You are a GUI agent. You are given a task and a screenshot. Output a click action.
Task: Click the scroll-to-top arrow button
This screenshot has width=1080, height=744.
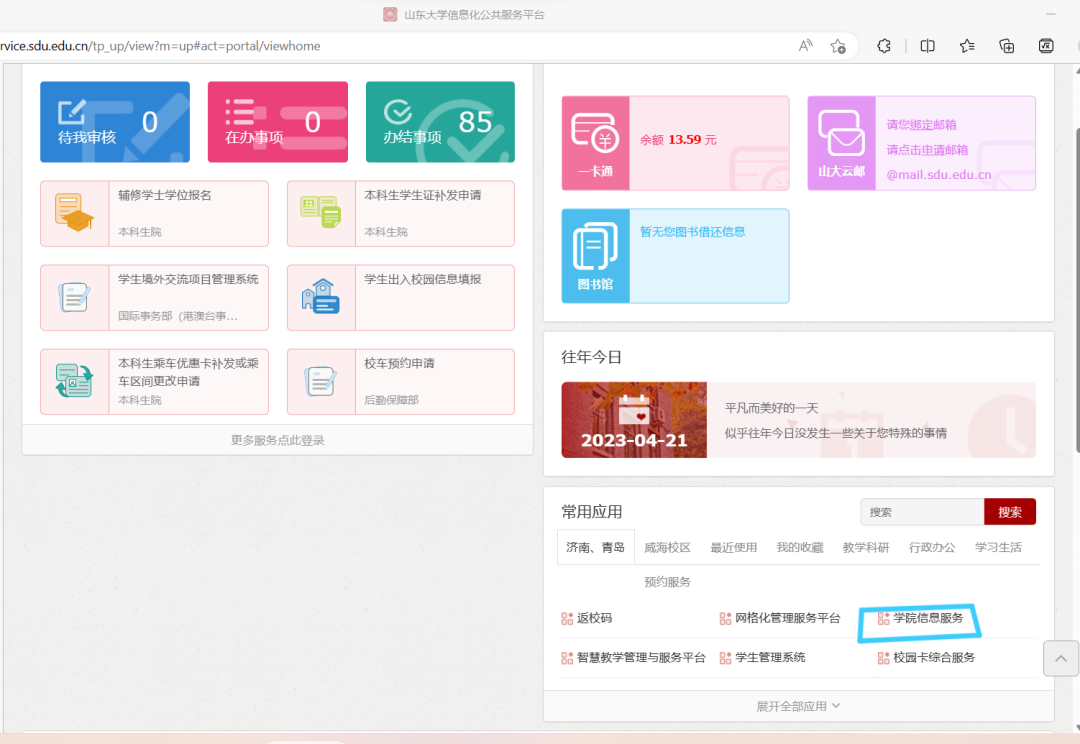pos(1060,658)
